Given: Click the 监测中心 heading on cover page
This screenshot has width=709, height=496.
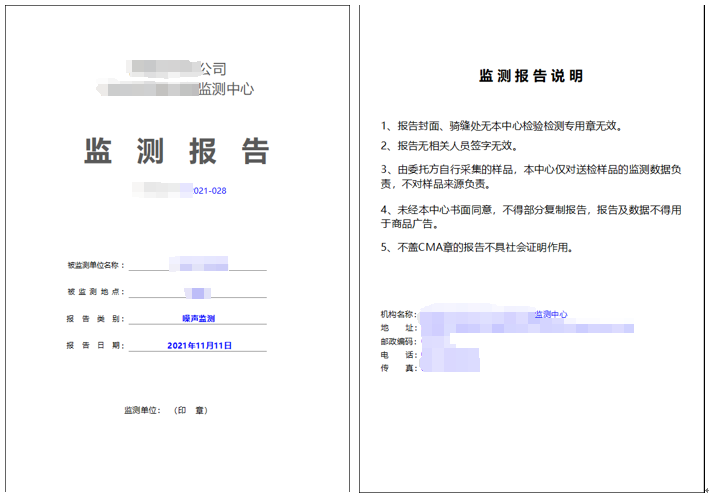Looking at the screenshot, I should tap(225, 89).
